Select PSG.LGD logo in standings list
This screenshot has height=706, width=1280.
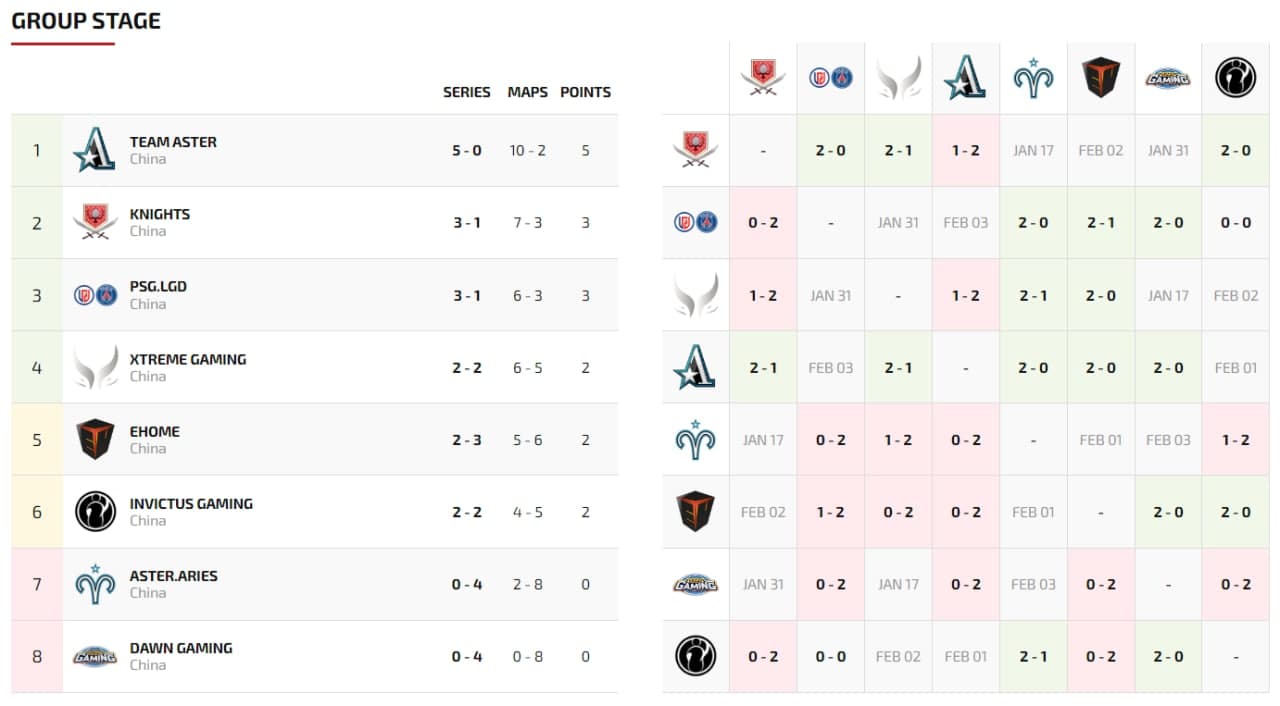coord(95,295)
